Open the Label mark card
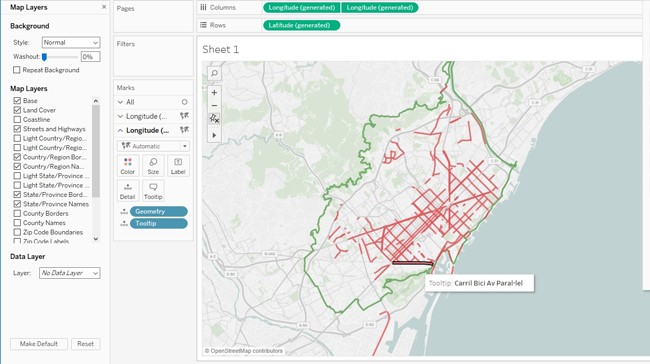 [178, 166]
